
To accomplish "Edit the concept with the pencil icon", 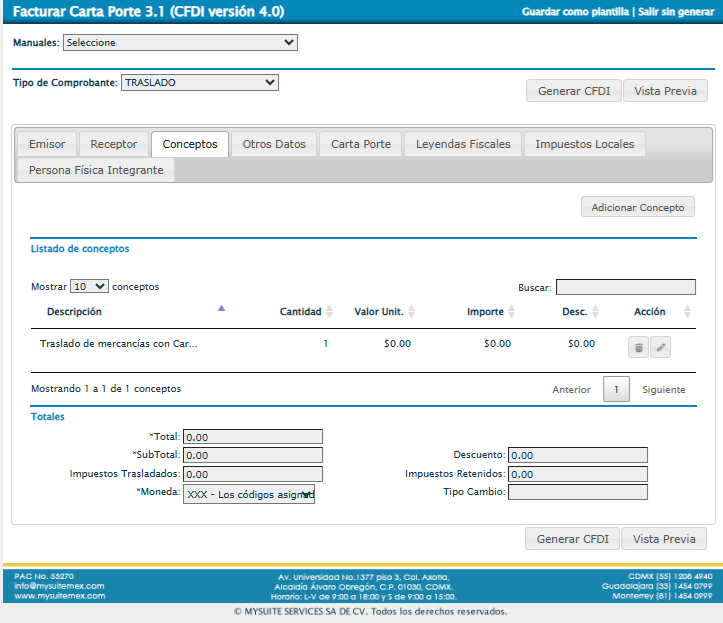I will pos(660,347).
